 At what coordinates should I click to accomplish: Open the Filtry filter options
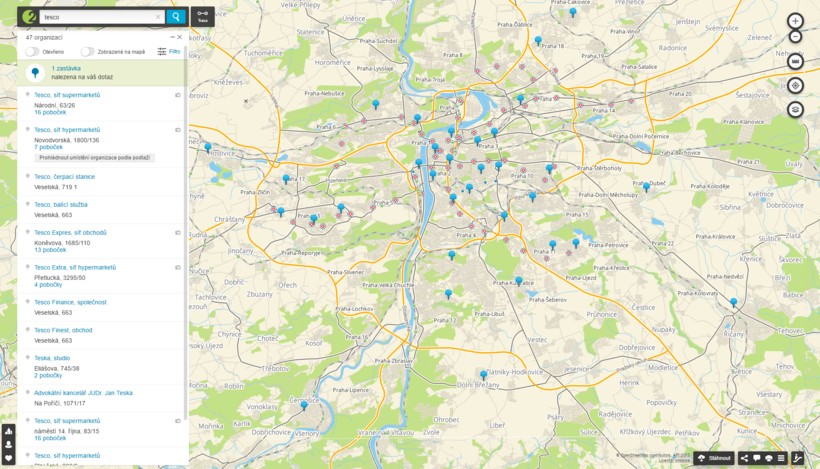169,51
